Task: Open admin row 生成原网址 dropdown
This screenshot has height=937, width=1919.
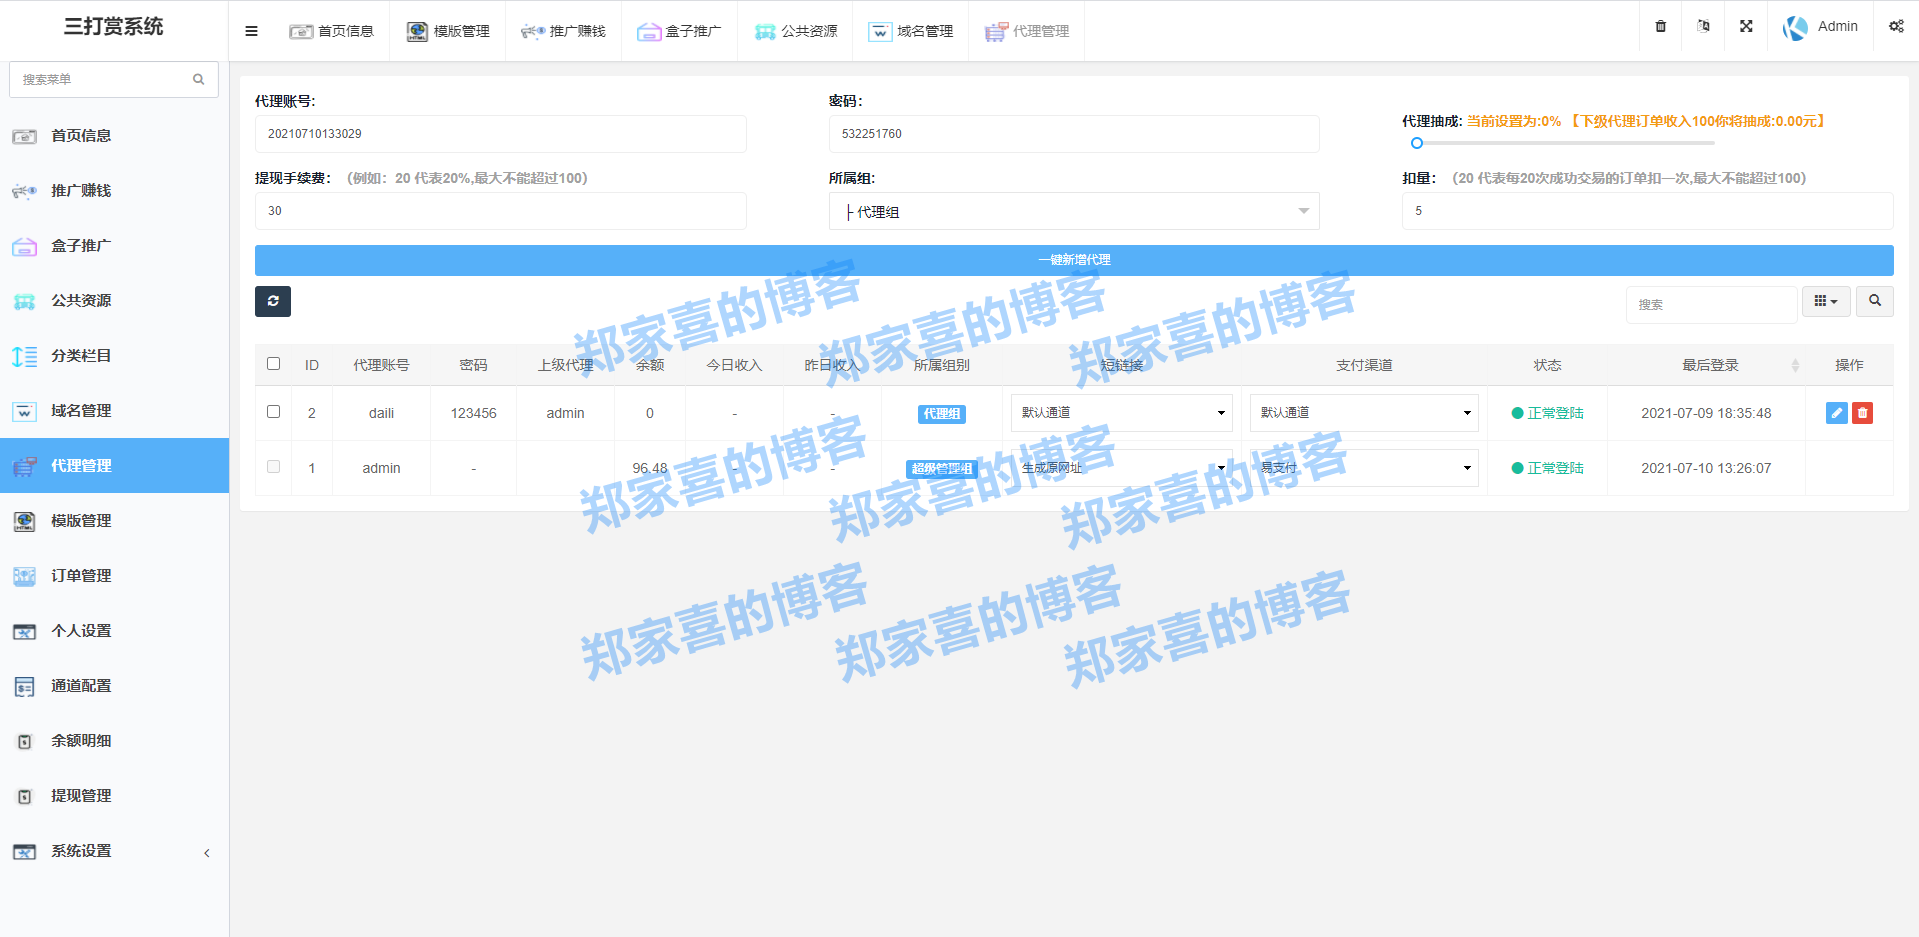Action: tap(1122, 468)
